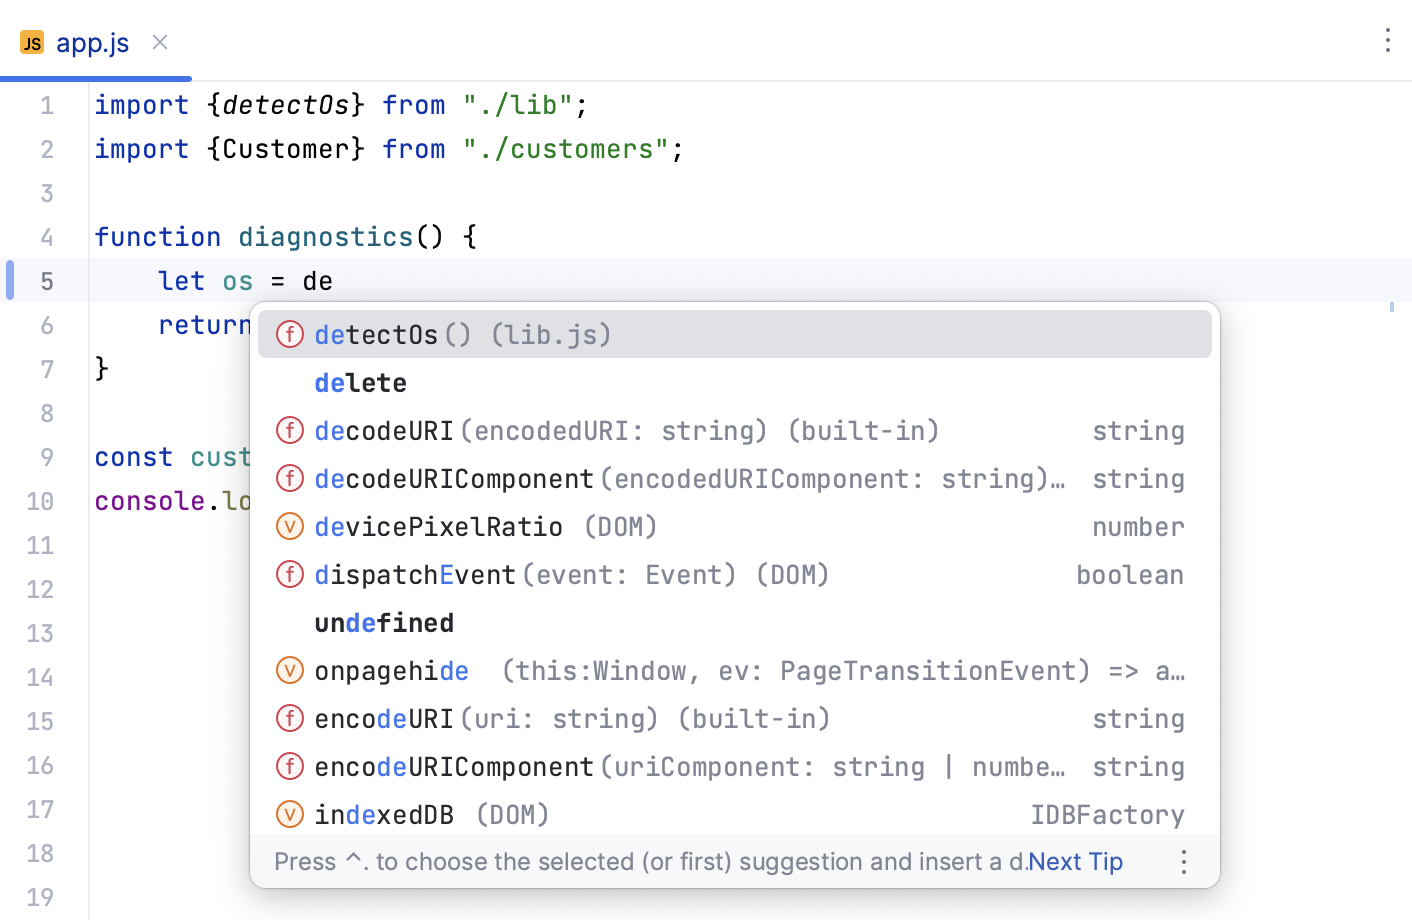Switch to the app.js editor tab

[92, 42]
